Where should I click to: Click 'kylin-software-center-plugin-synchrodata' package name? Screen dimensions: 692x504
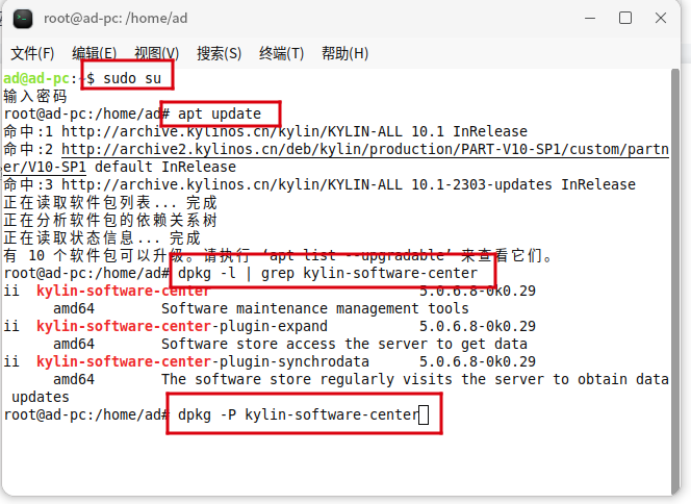[x=203, y=361]
